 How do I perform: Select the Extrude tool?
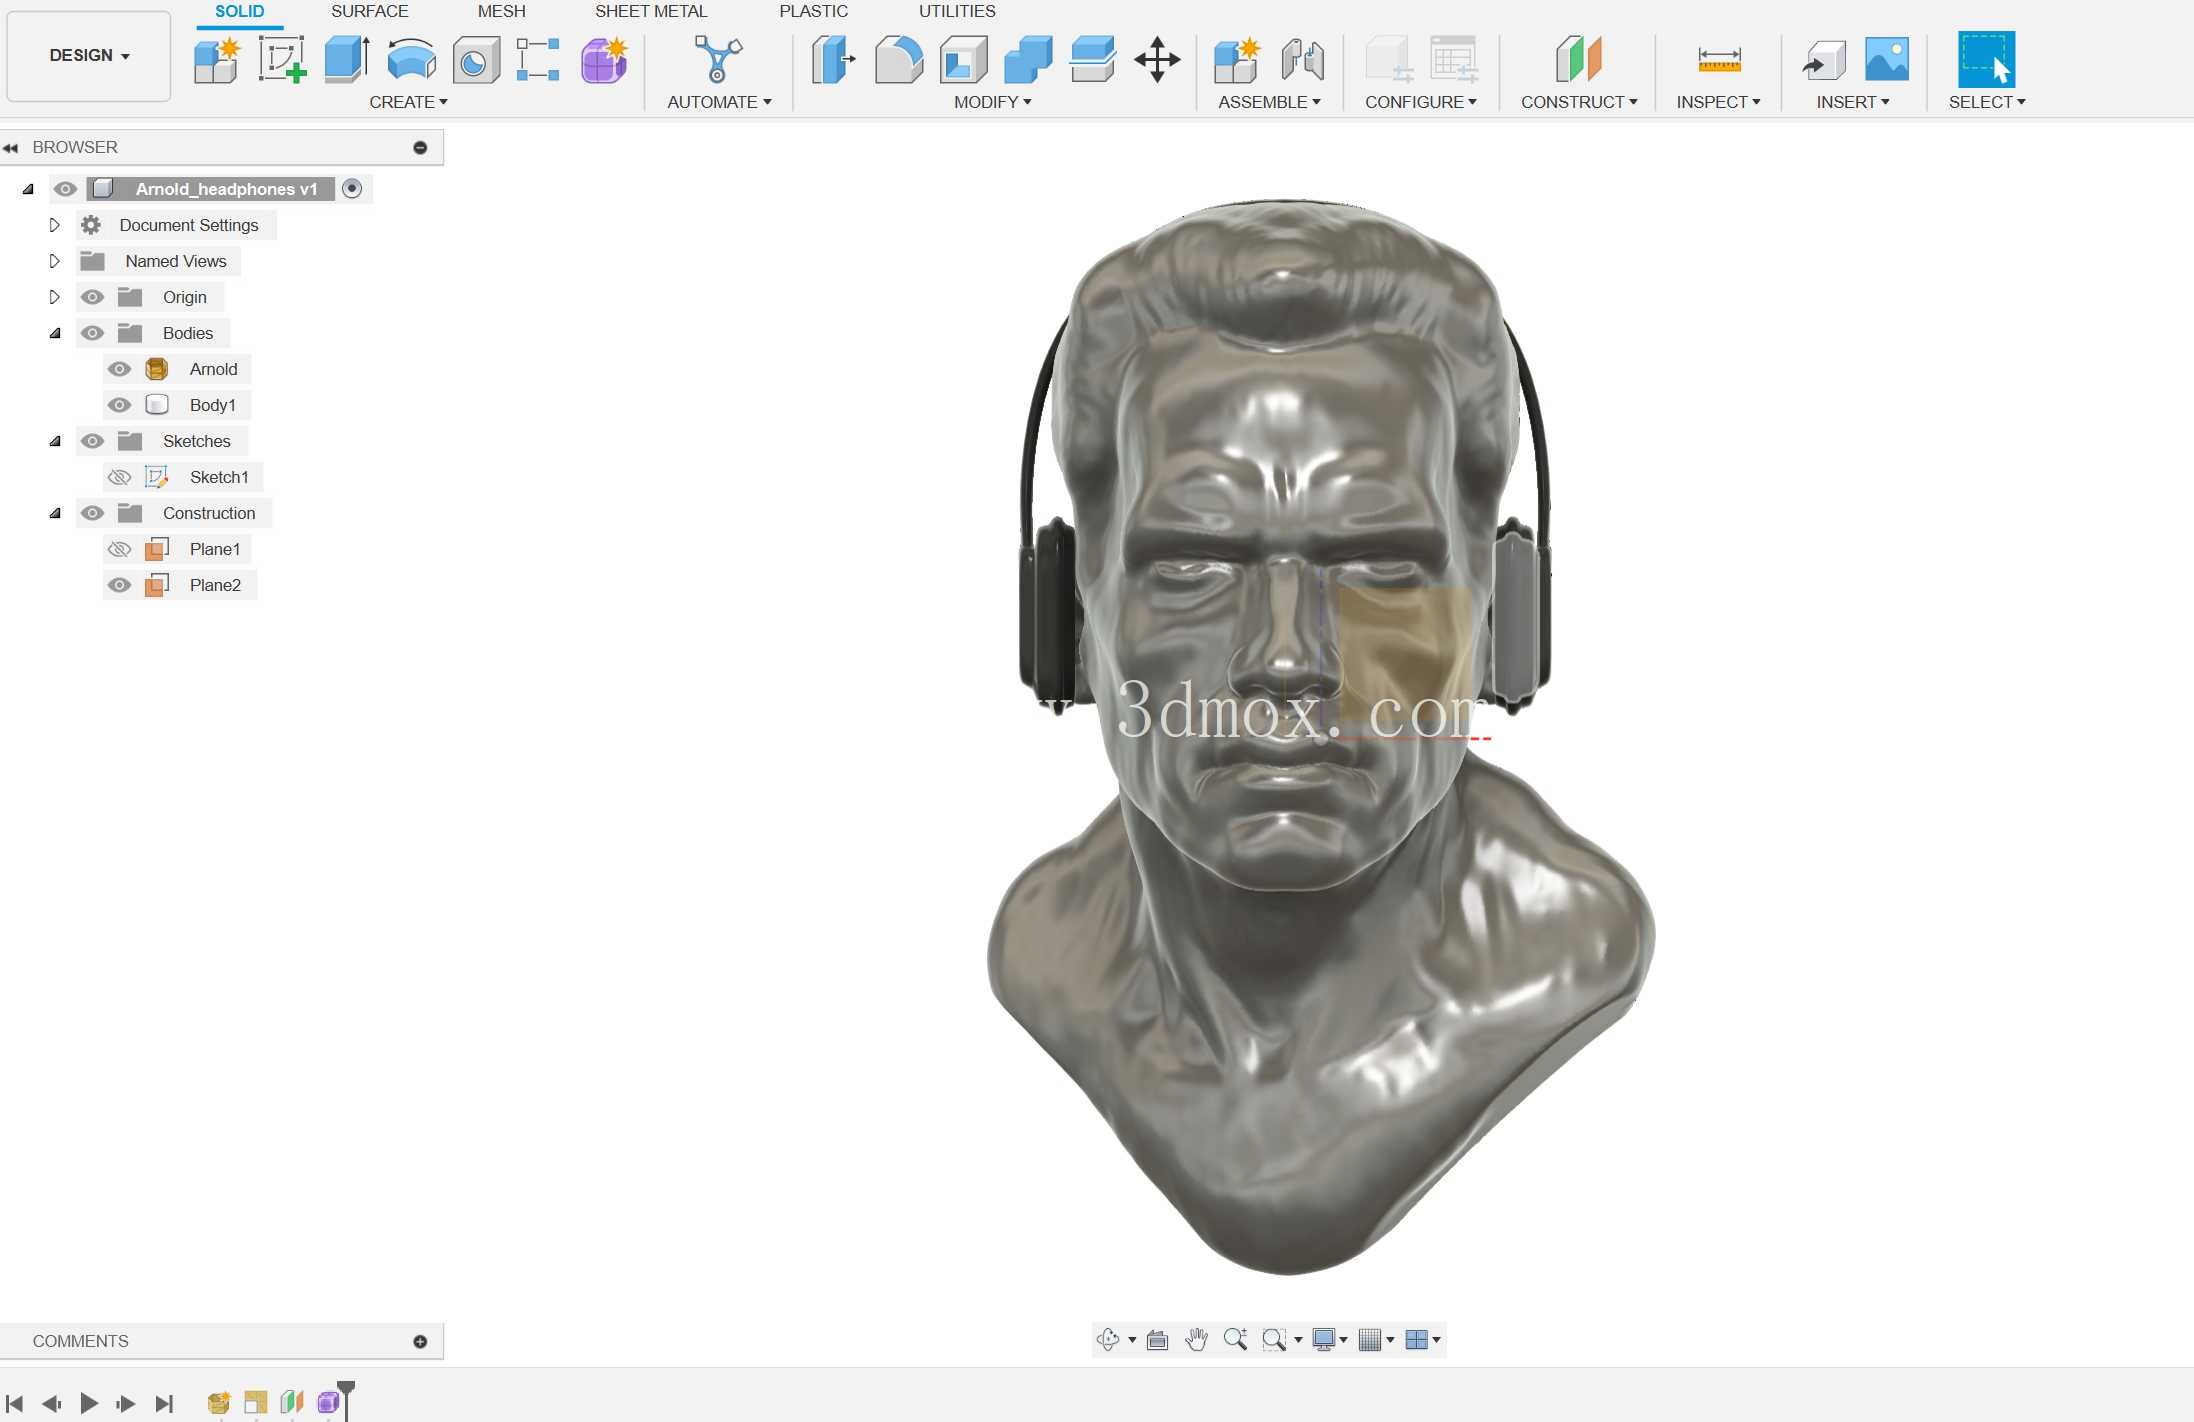(x=347, y=60)
